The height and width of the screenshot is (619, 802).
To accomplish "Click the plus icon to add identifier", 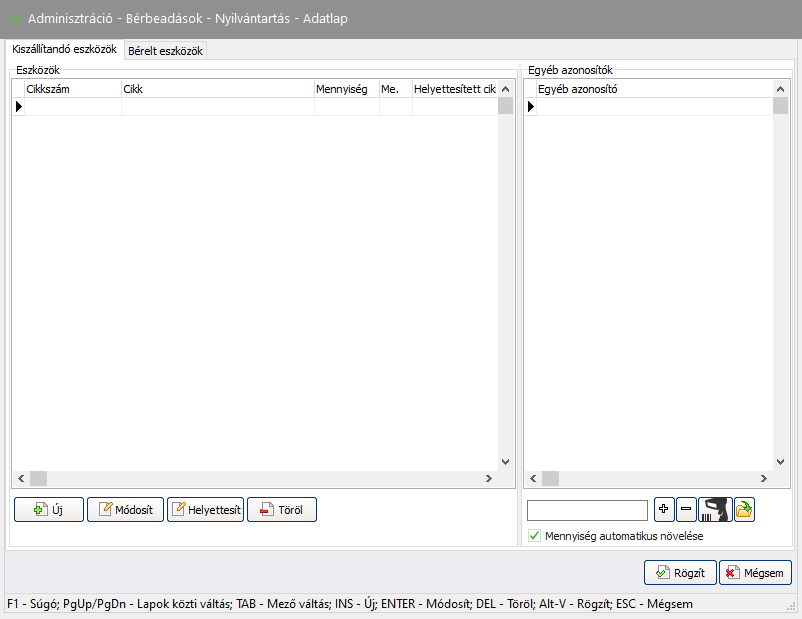I will (x=664, y=510).
